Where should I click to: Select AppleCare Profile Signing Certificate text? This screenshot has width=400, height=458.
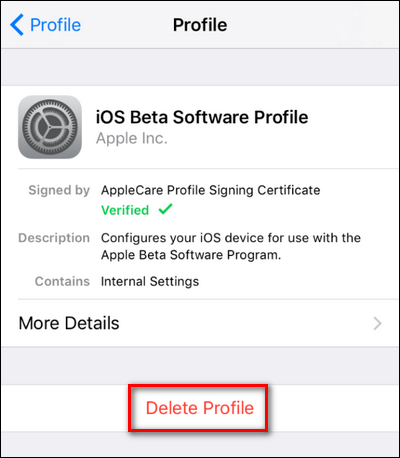pos(211,190)
